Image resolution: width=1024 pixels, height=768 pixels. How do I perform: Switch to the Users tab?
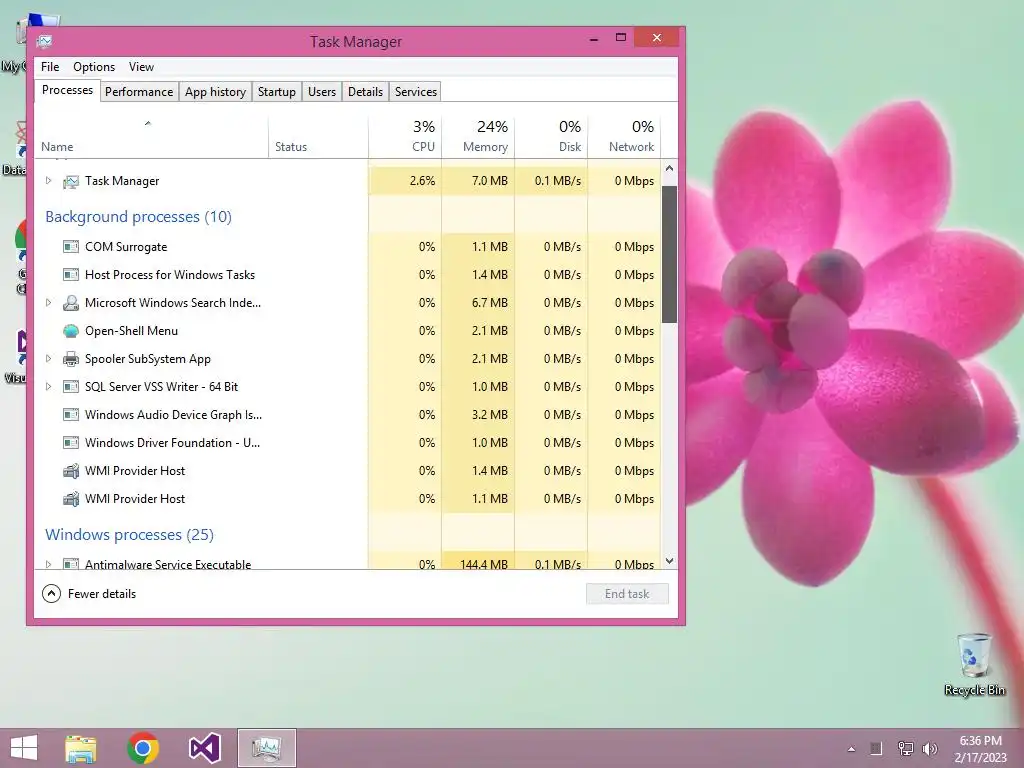coord(321,92)
